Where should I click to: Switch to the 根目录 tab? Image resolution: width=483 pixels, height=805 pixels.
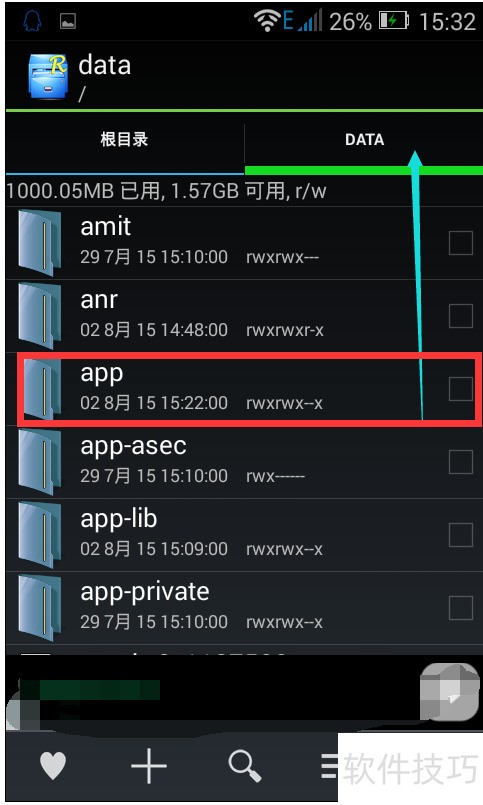(x=124, y=139)
